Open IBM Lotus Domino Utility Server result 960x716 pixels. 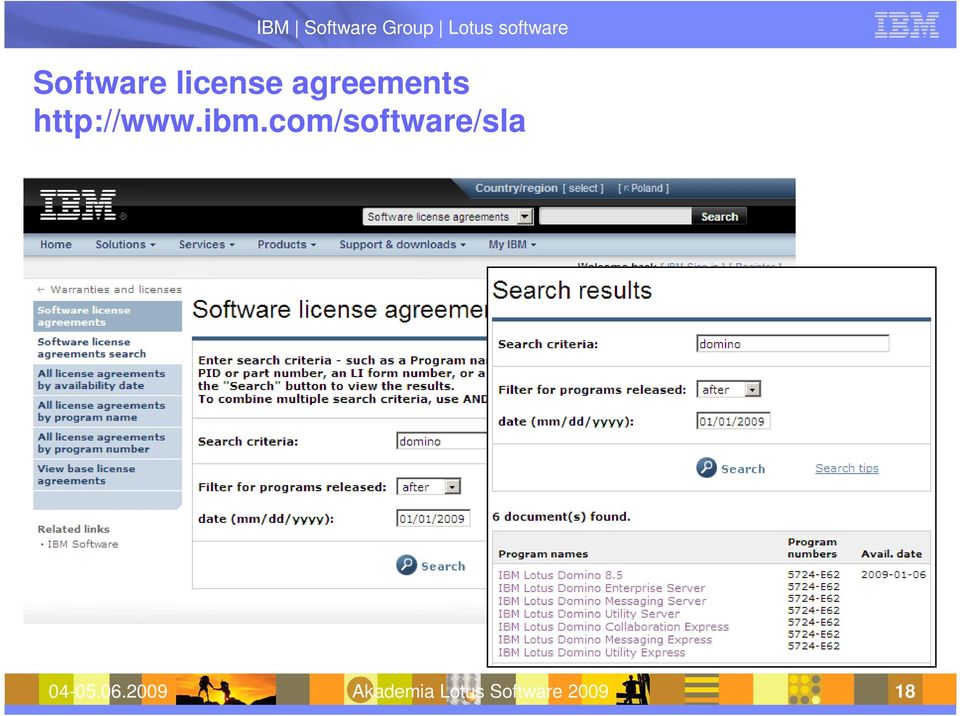pyautogui.click(x=589, y=614)
